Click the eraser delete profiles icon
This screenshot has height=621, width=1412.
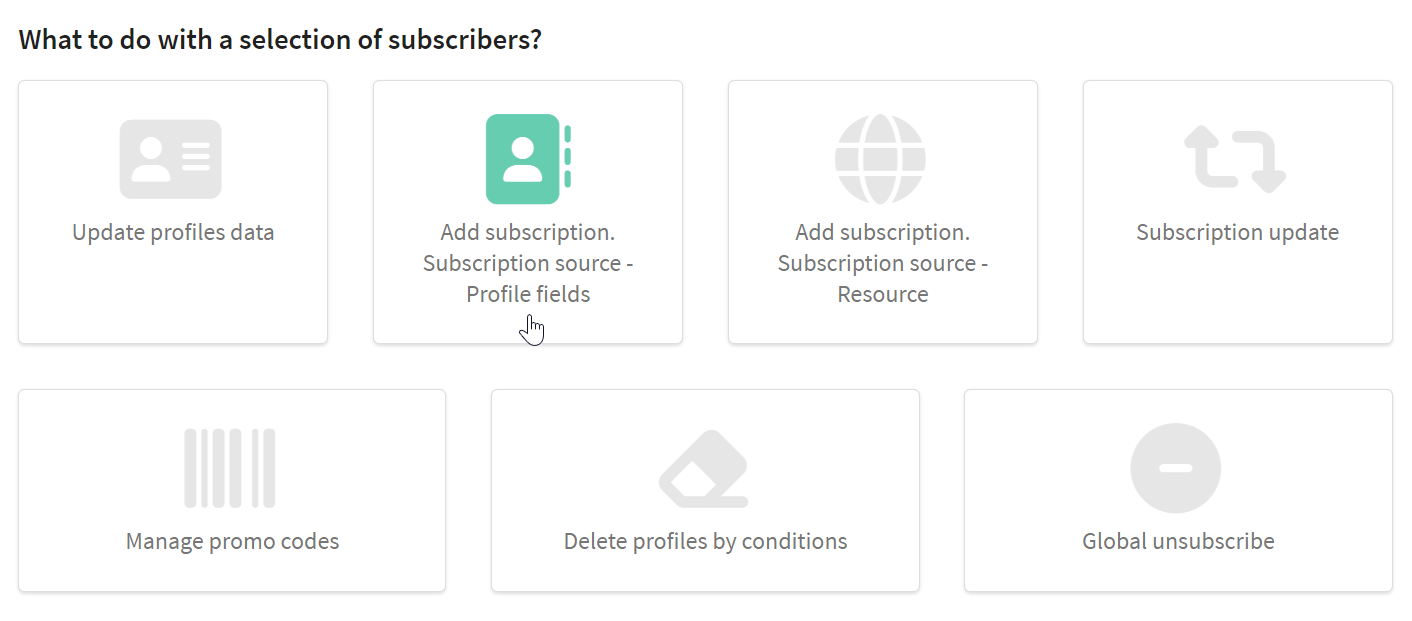(x=704, y=468)
